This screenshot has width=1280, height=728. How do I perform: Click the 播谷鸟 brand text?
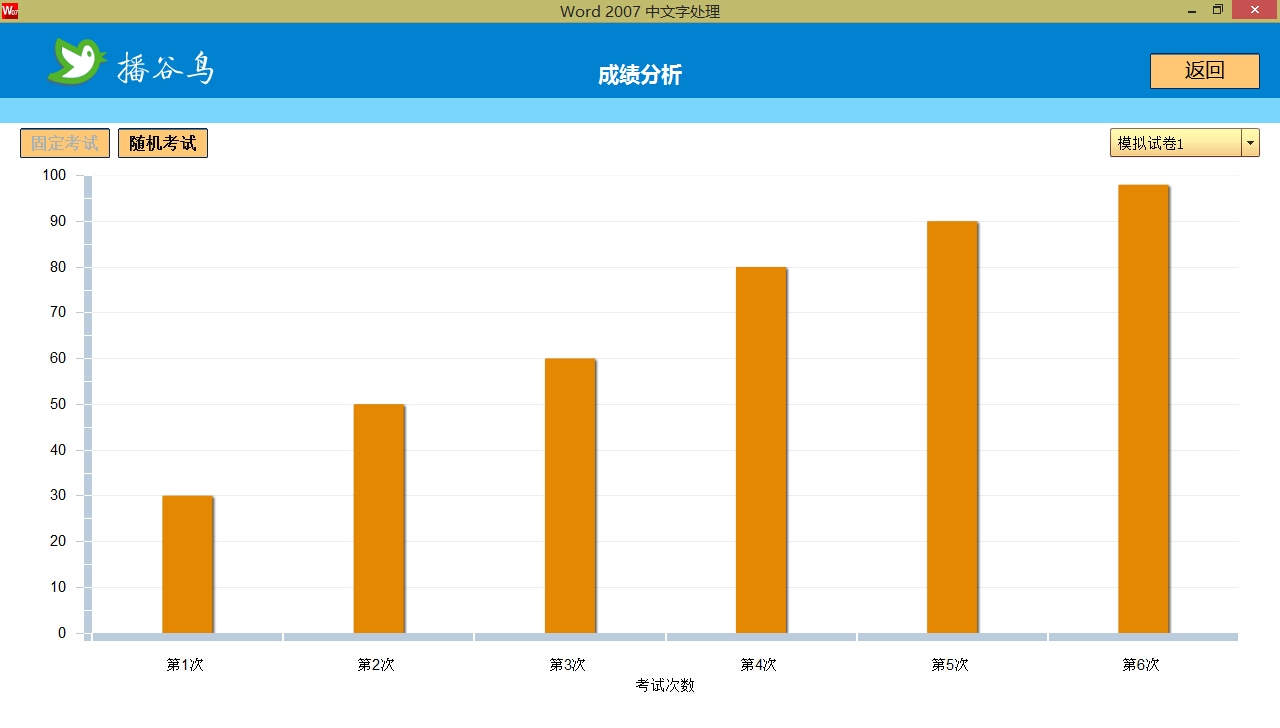pyautogui.click(x=166, y=67)
